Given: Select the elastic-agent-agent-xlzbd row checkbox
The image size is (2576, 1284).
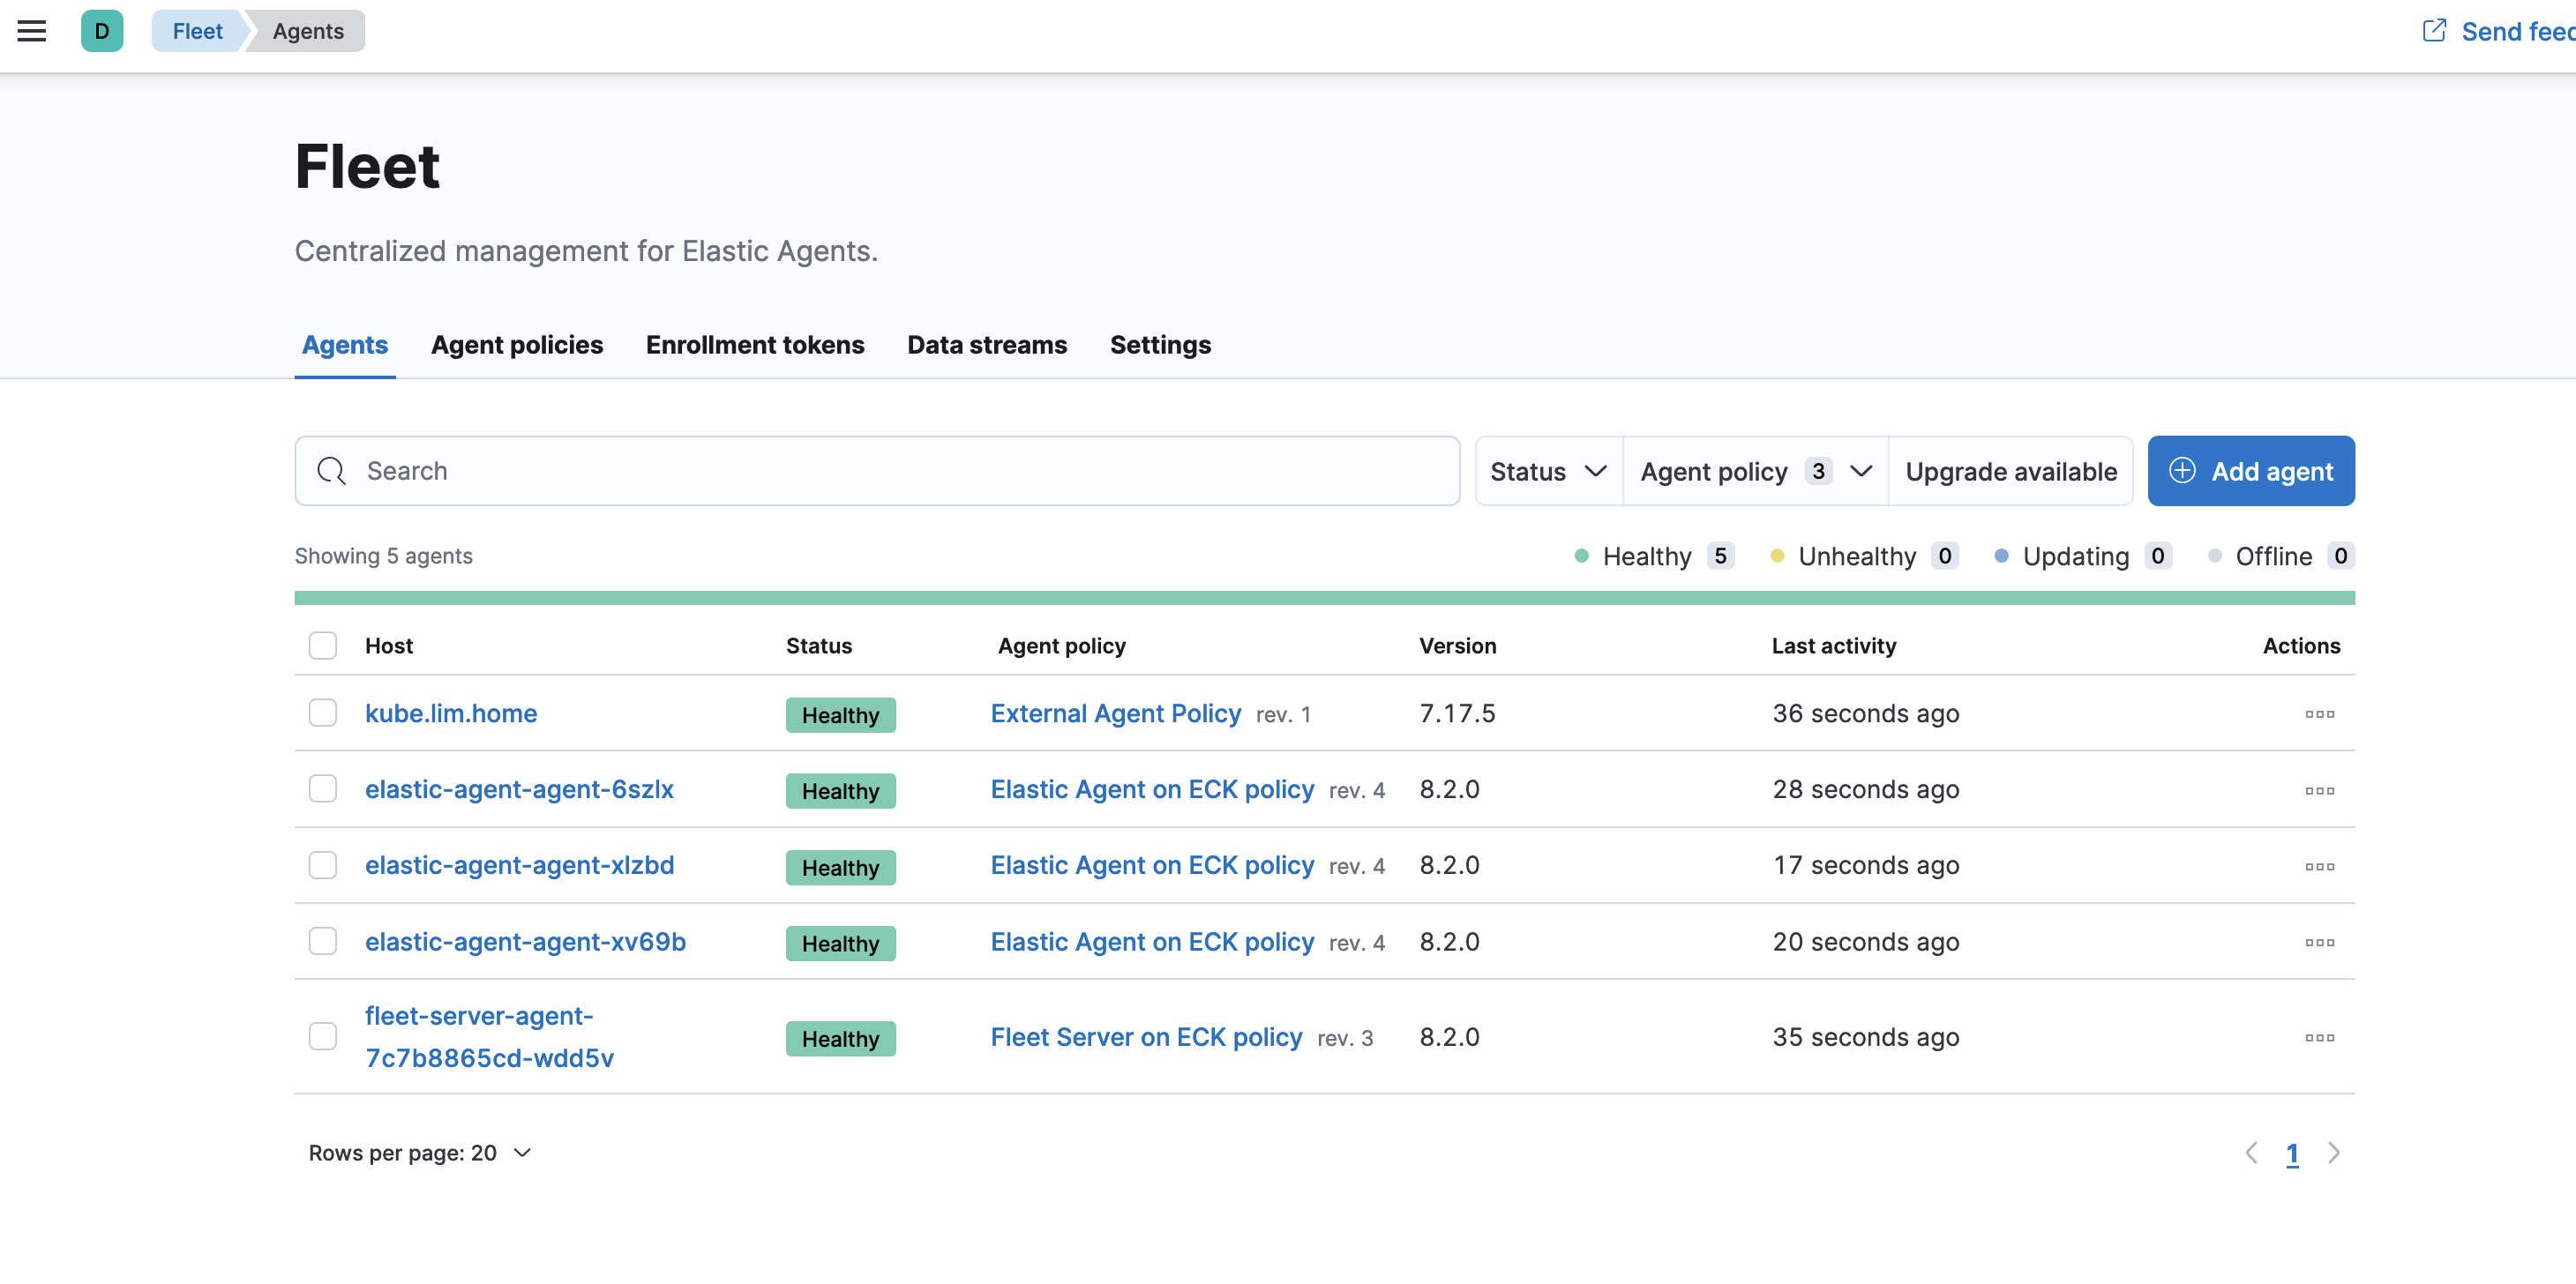Looking at the screenshot, I should point(323,865).
